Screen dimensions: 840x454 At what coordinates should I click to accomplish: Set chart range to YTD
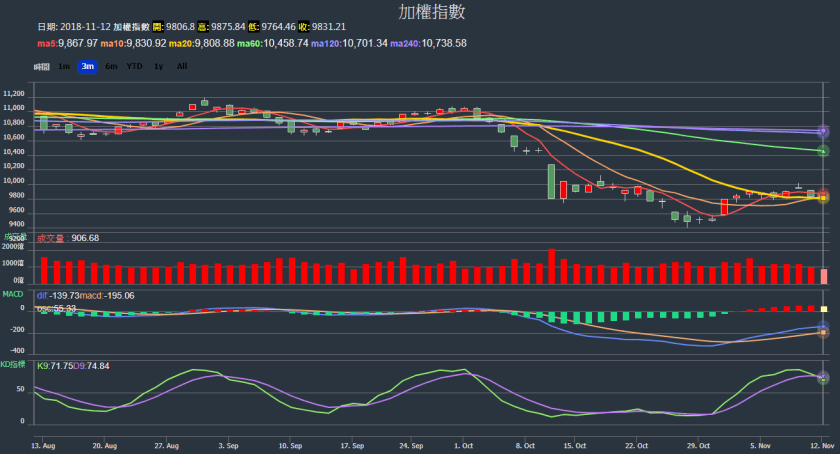[x=134, y=66]
